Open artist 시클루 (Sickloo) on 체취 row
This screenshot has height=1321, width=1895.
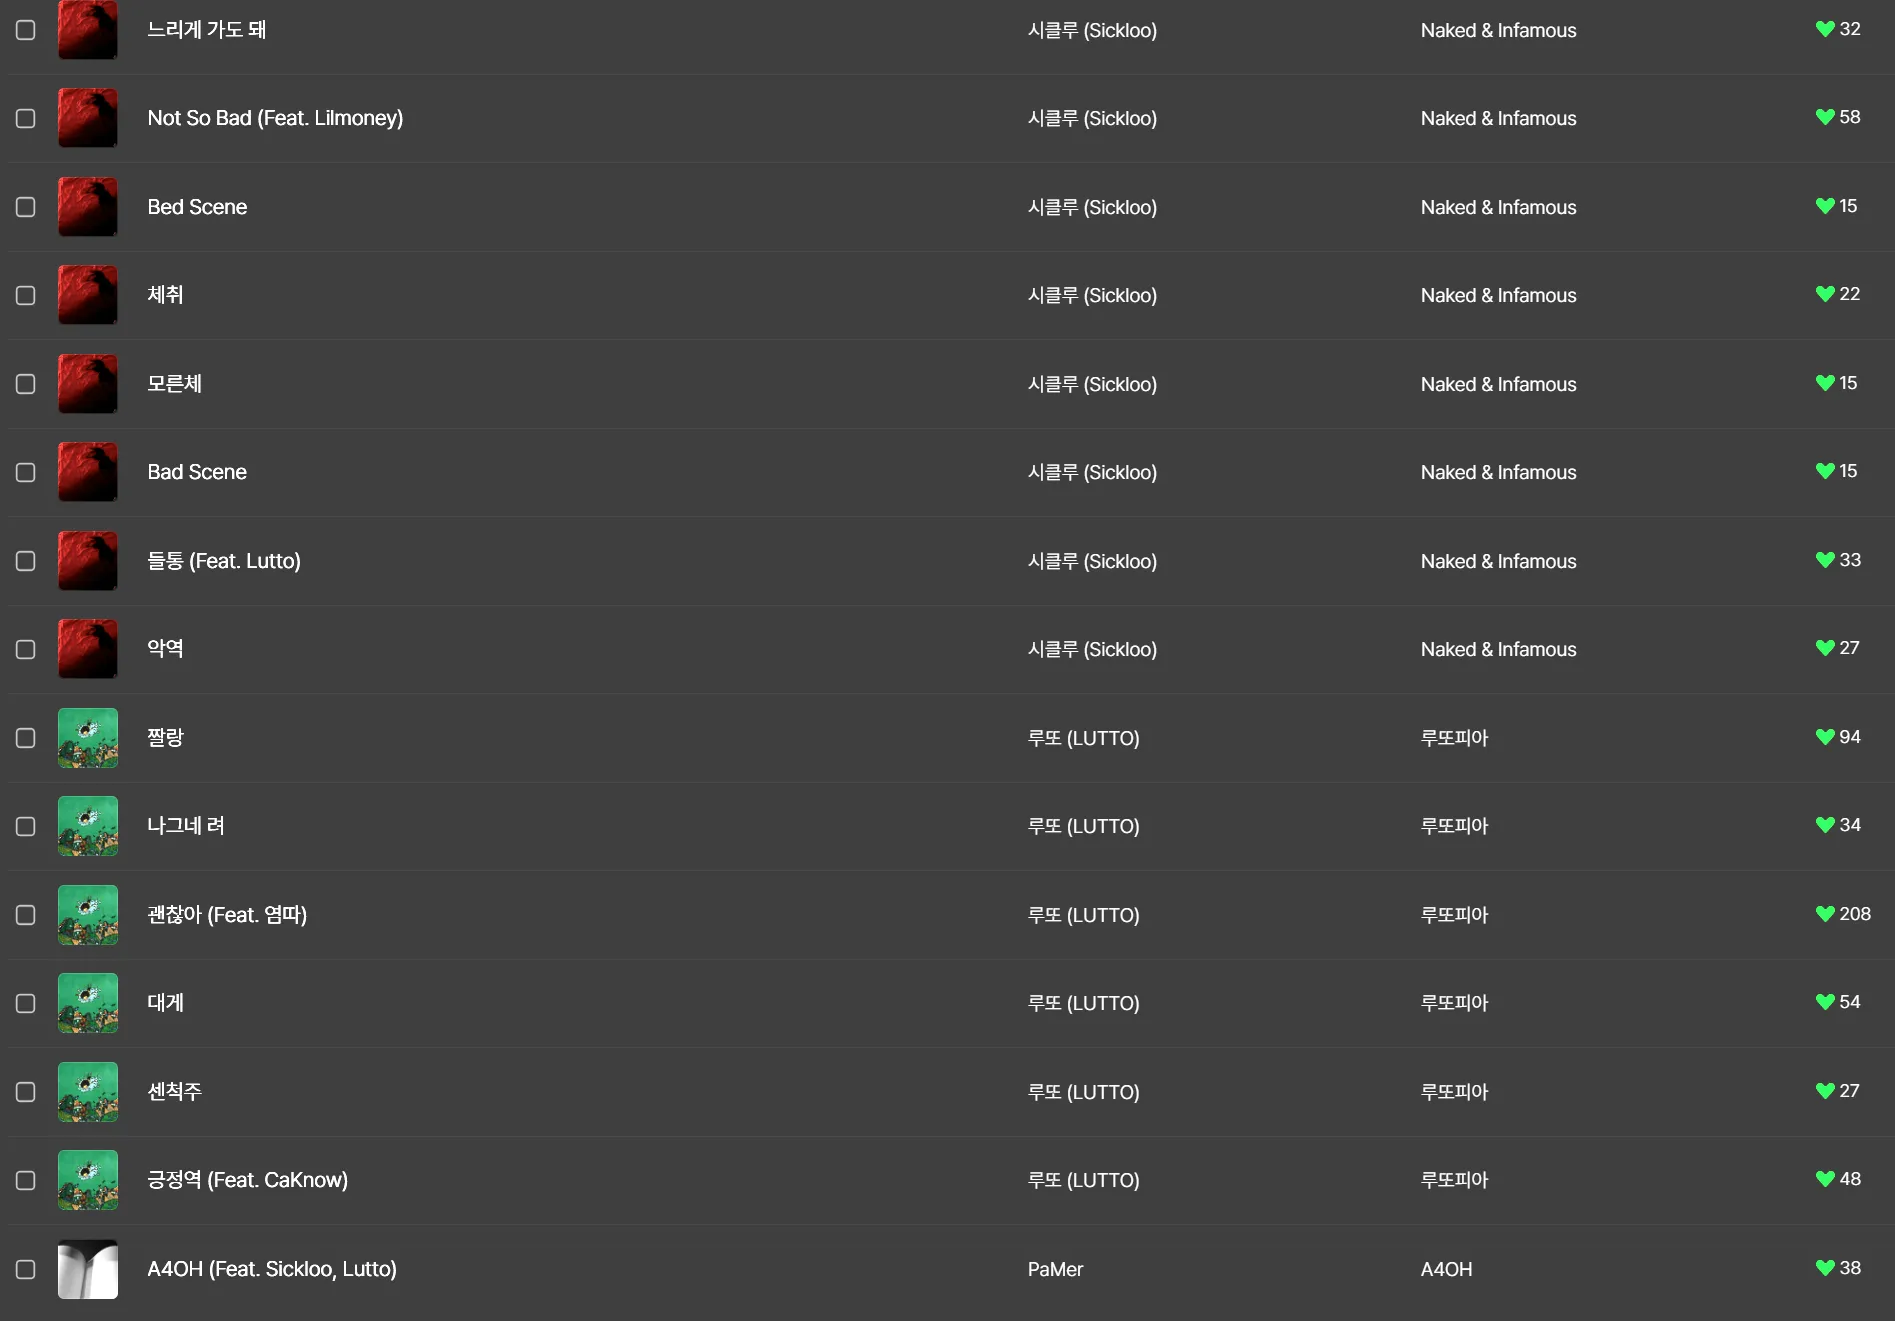click(1092, 295)
